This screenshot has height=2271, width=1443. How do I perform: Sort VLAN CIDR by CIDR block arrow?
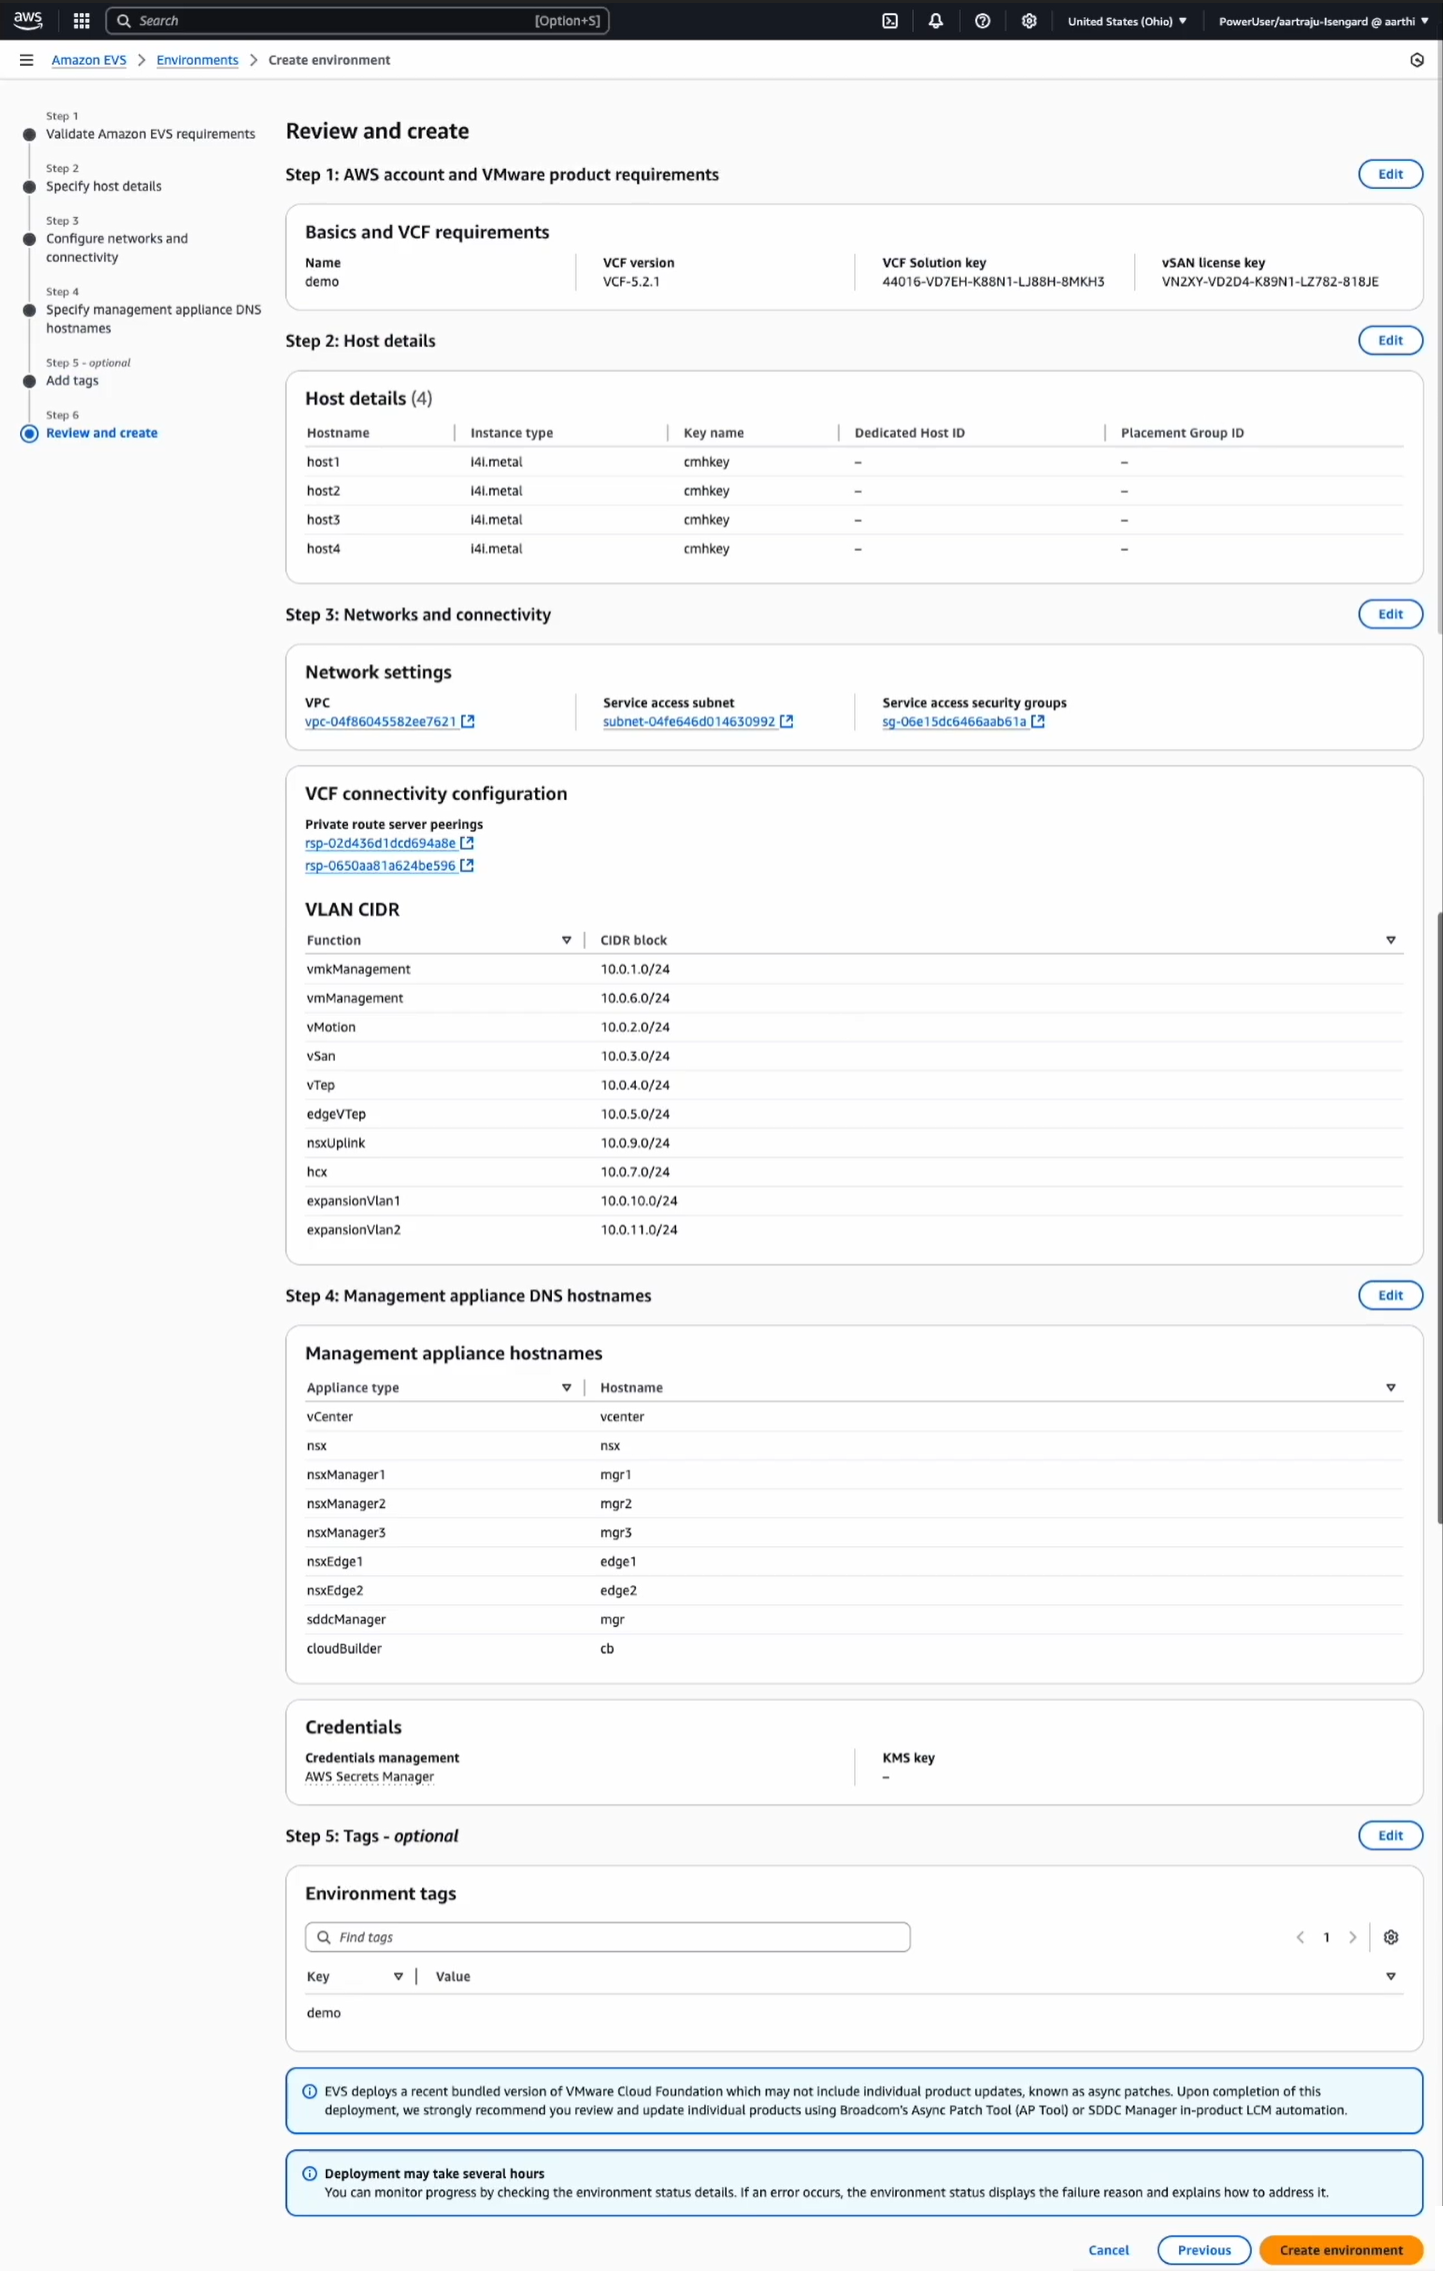1391,940
